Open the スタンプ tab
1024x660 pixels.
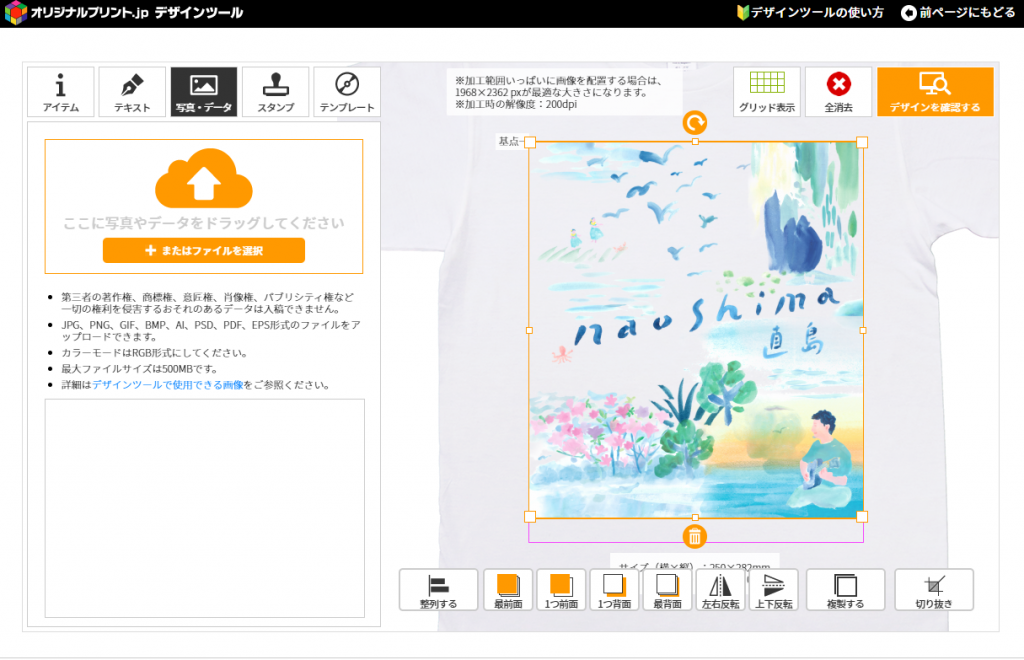point(276,91)
